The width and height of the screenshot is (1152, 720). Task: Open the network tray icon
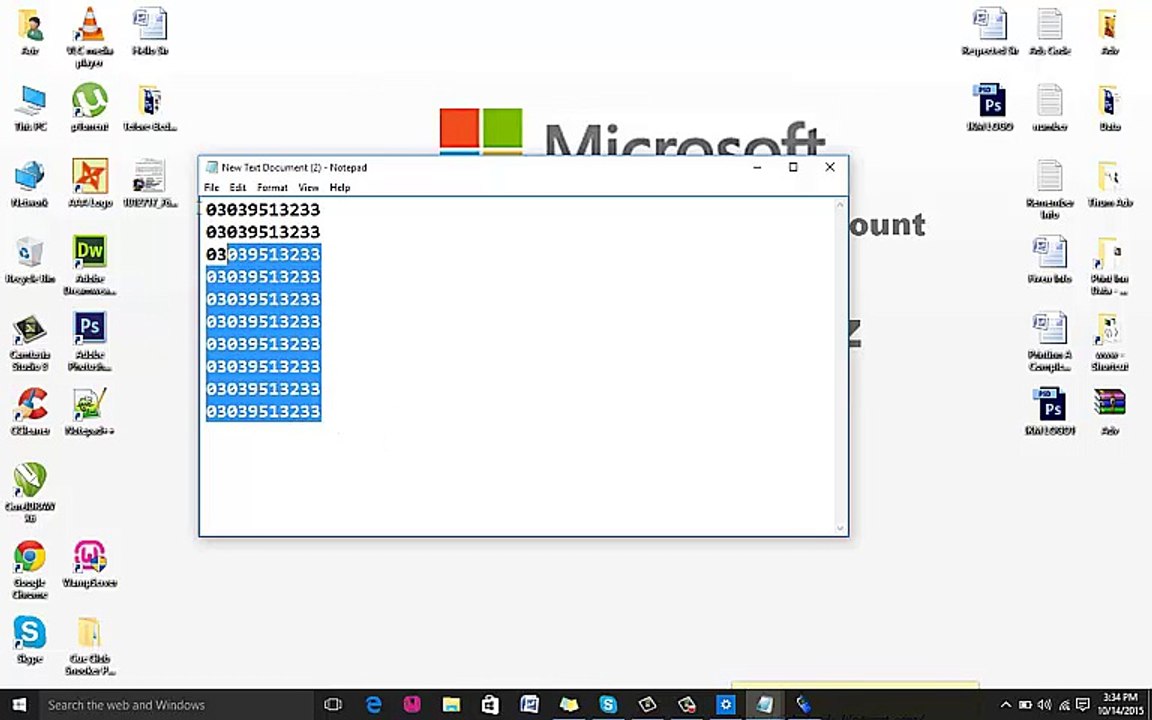coord(1063,705)
